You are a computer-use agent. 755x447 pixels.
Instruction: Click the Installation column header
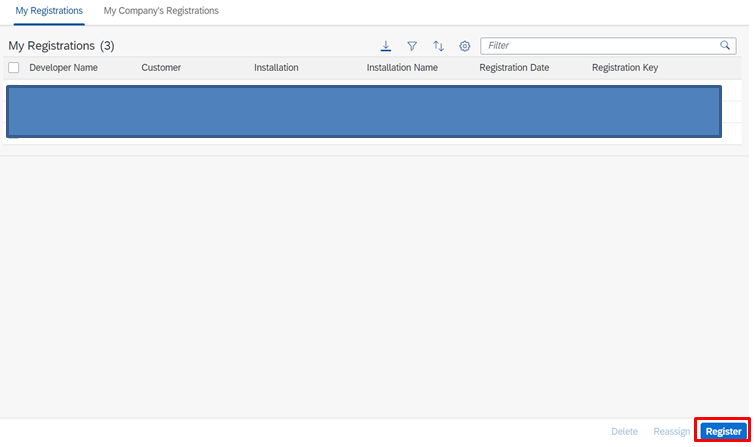(x=276, y=67)
